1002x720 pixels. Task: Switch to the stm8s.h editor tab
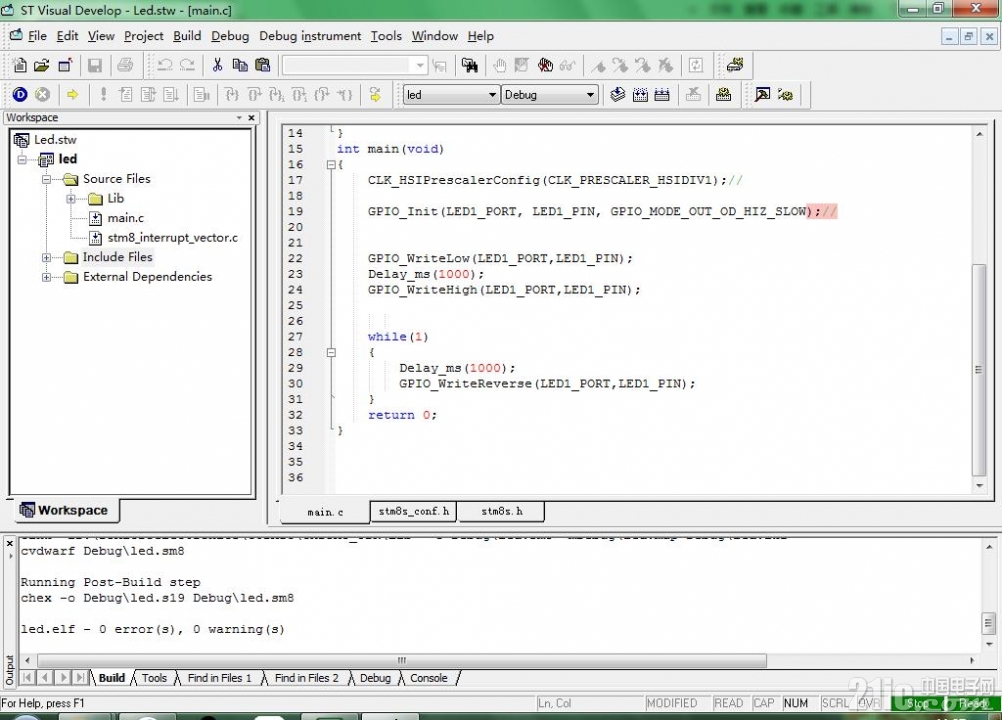click(x=502, y=511)
